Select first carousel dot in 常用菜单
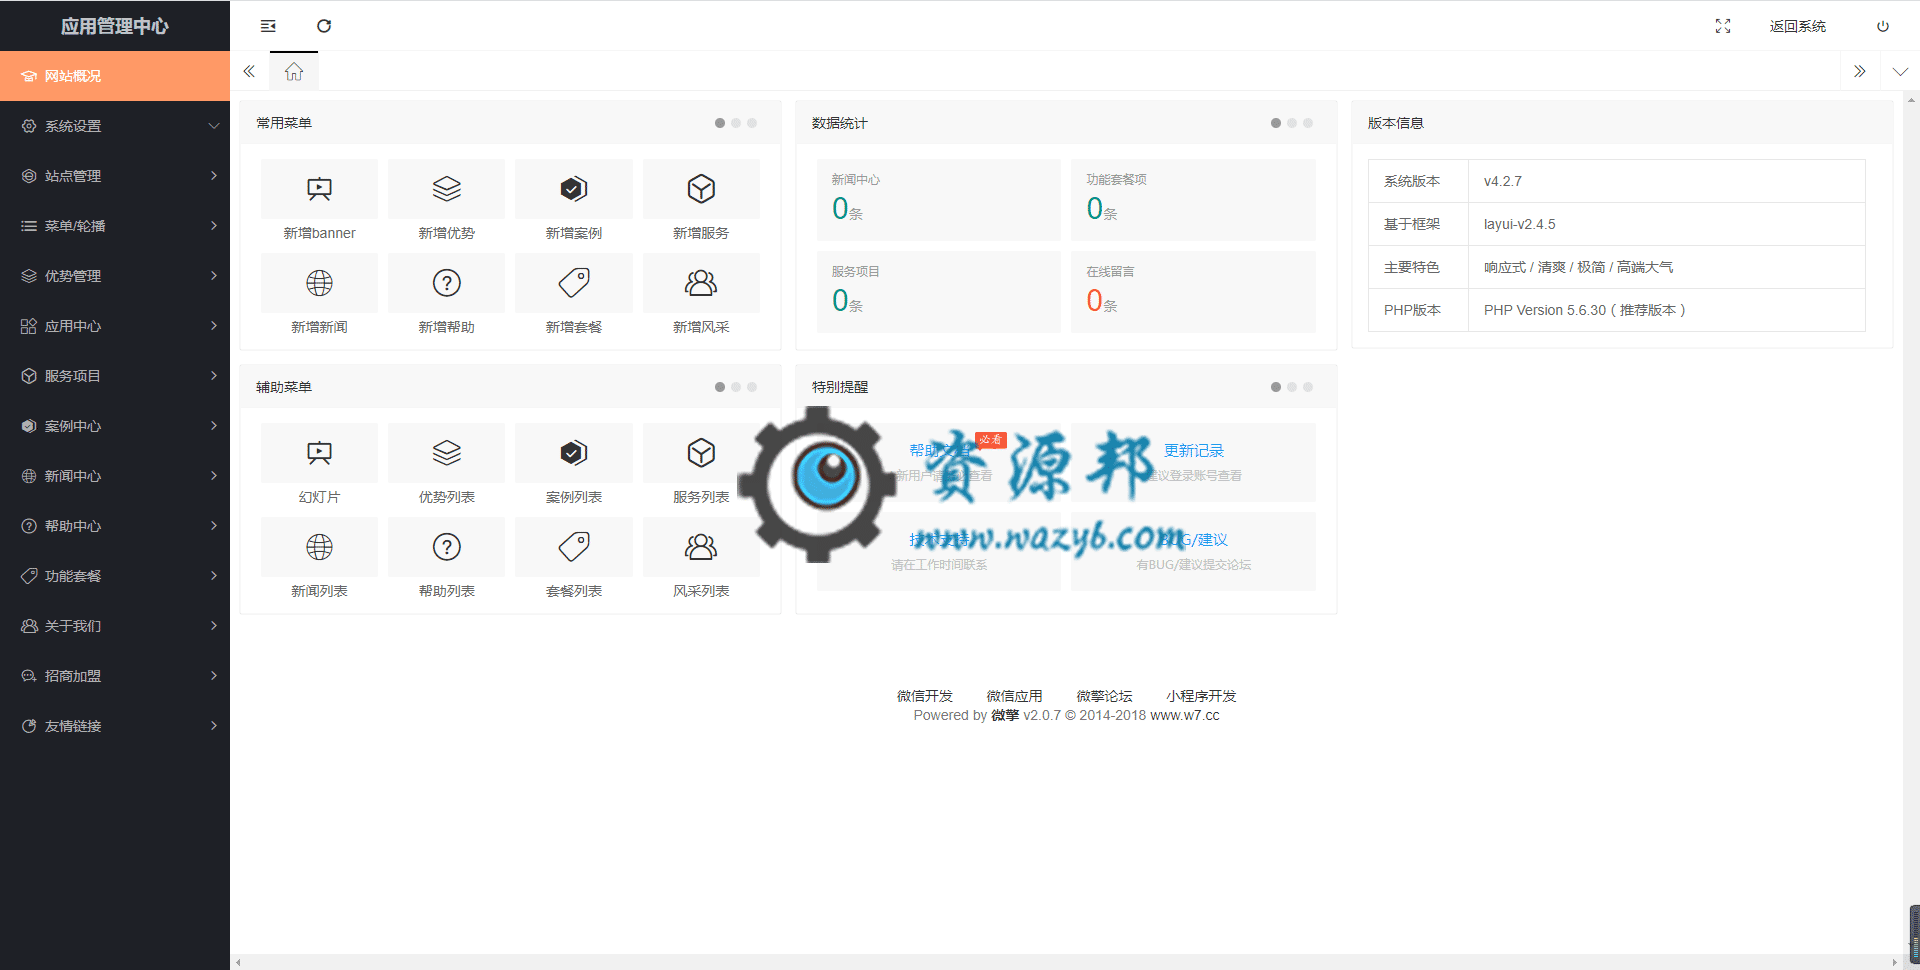Image resolution: width=1920 pixels, height=970 pixels. coord(720,123)
